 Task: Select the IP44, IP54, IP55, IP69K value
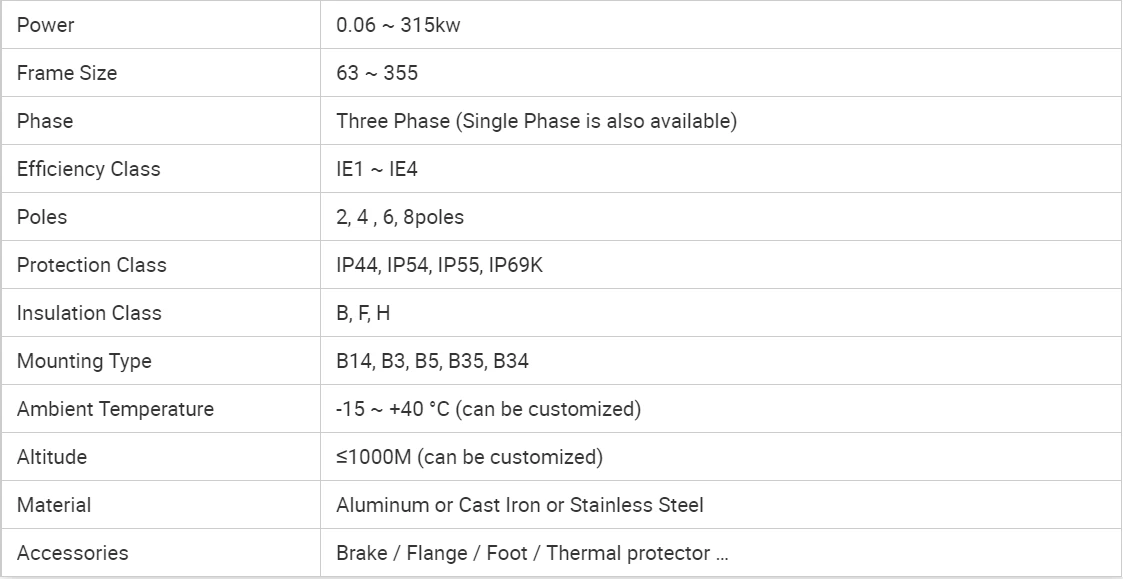[440, 265]
